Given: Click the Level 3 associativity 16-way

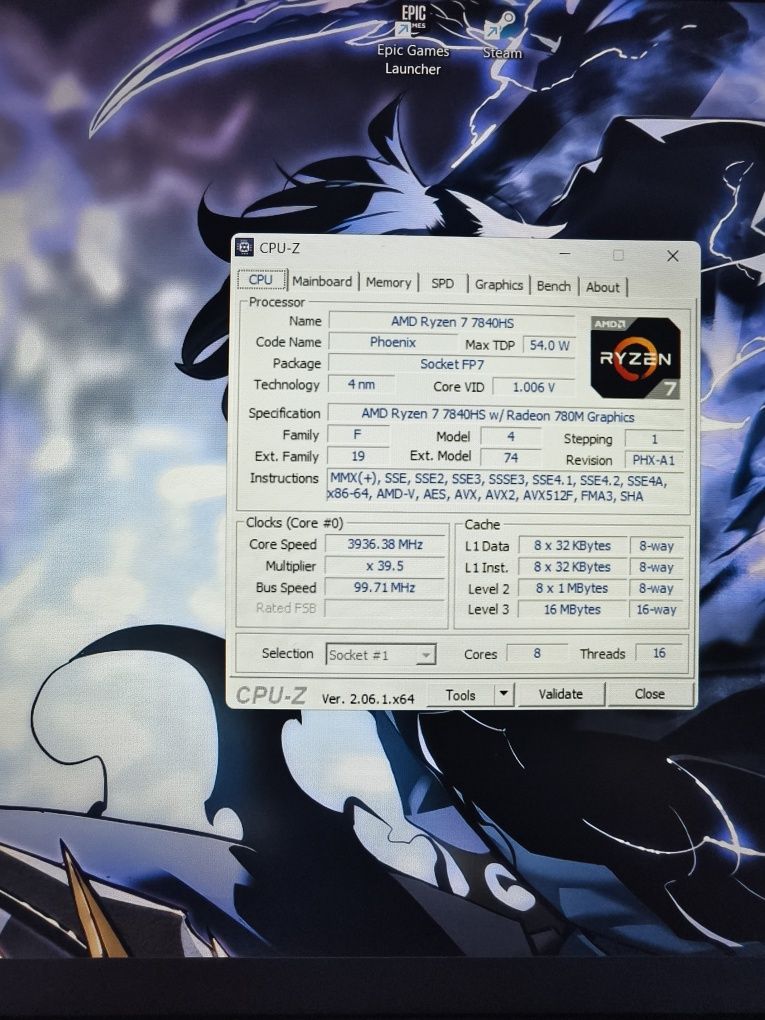Looking at the screenshot, I should pyautogui.click(x=656, y=610).
